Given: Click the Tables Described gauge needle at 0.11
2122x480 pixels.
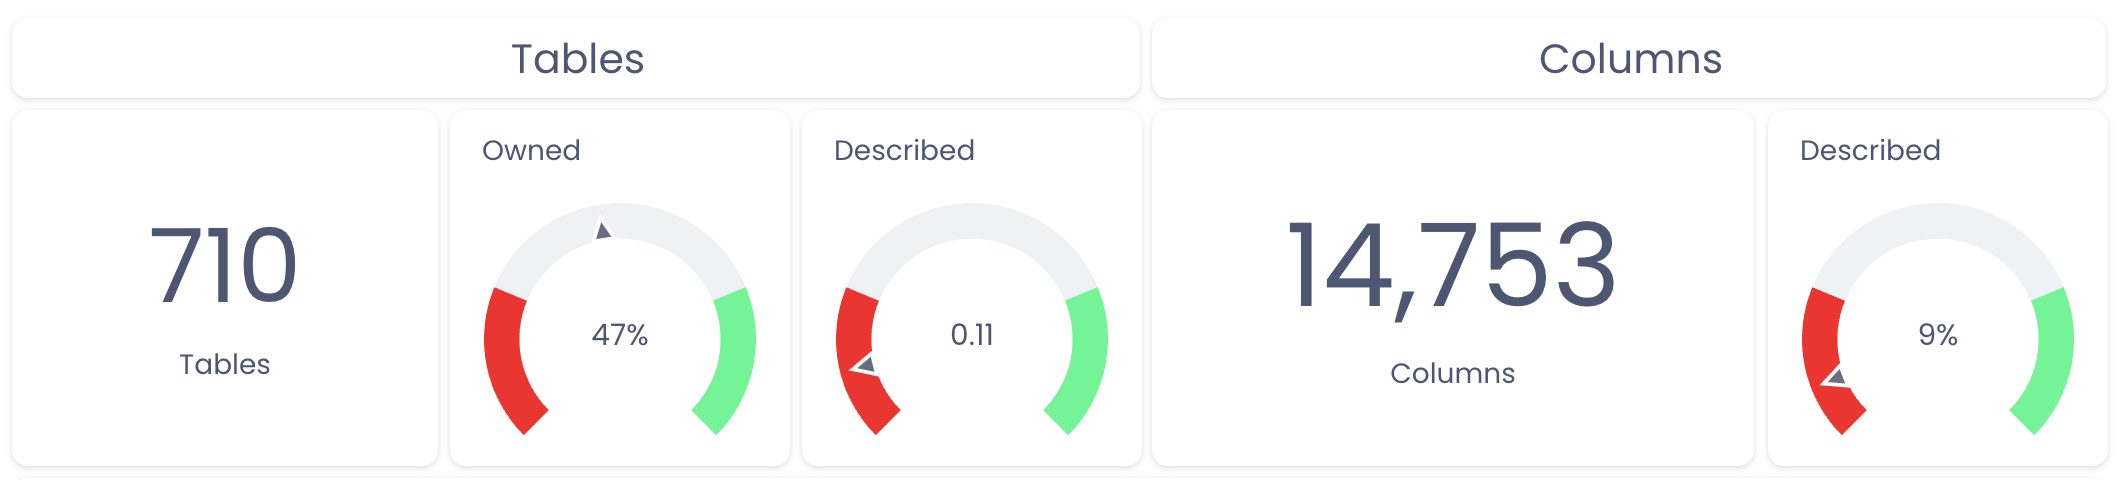Looking at the screenshot, I should pos(866,365).
